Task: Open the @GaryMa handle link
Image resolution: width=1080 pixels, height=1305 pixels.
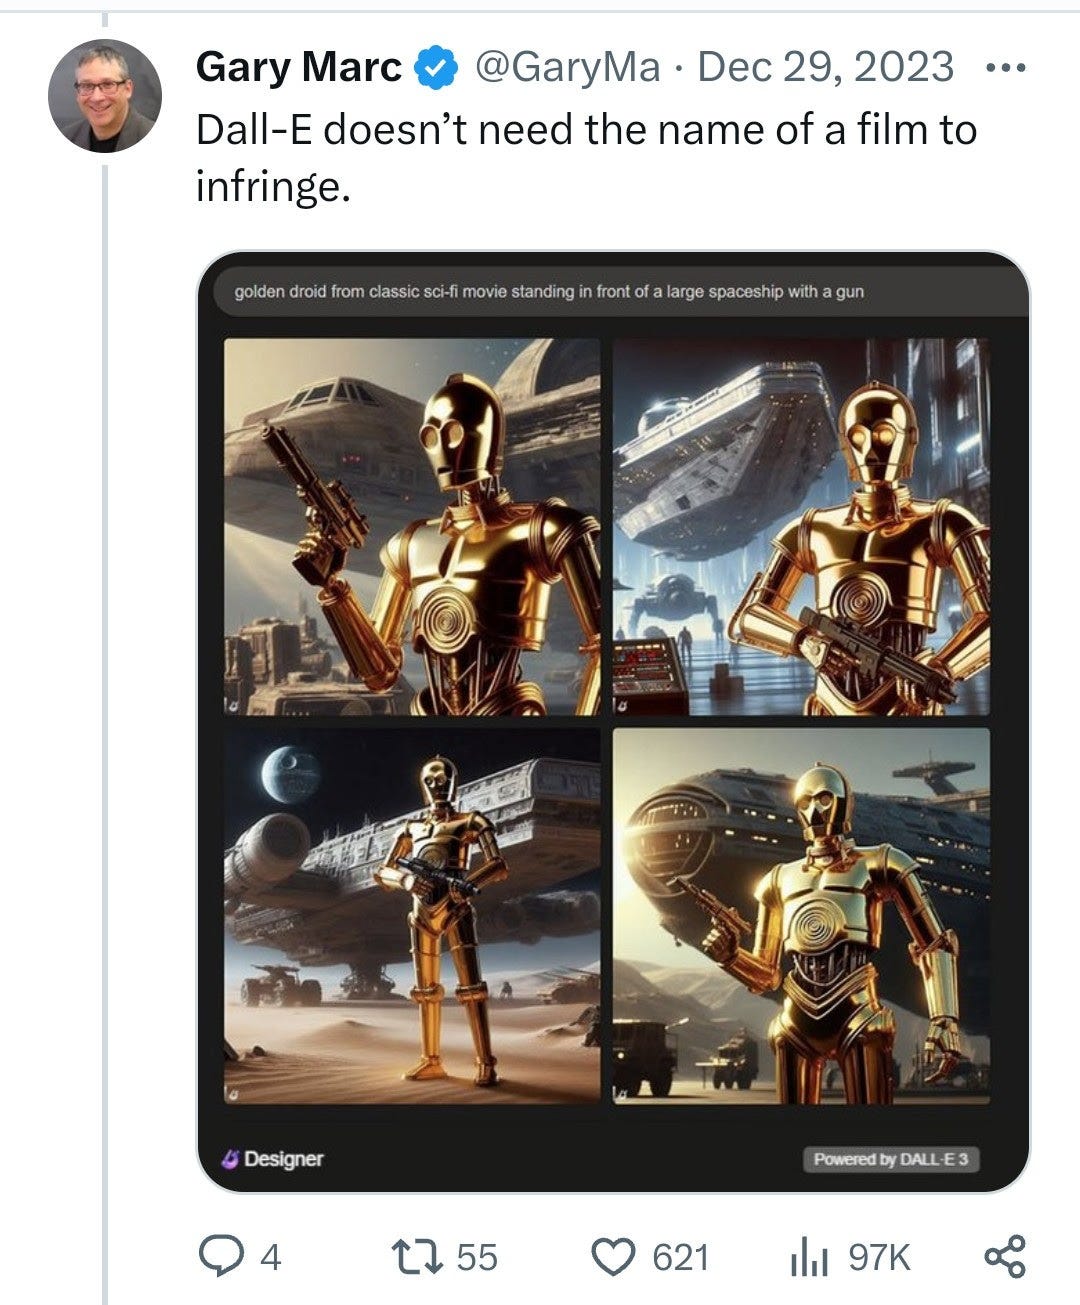Action: tap(566, 67)
